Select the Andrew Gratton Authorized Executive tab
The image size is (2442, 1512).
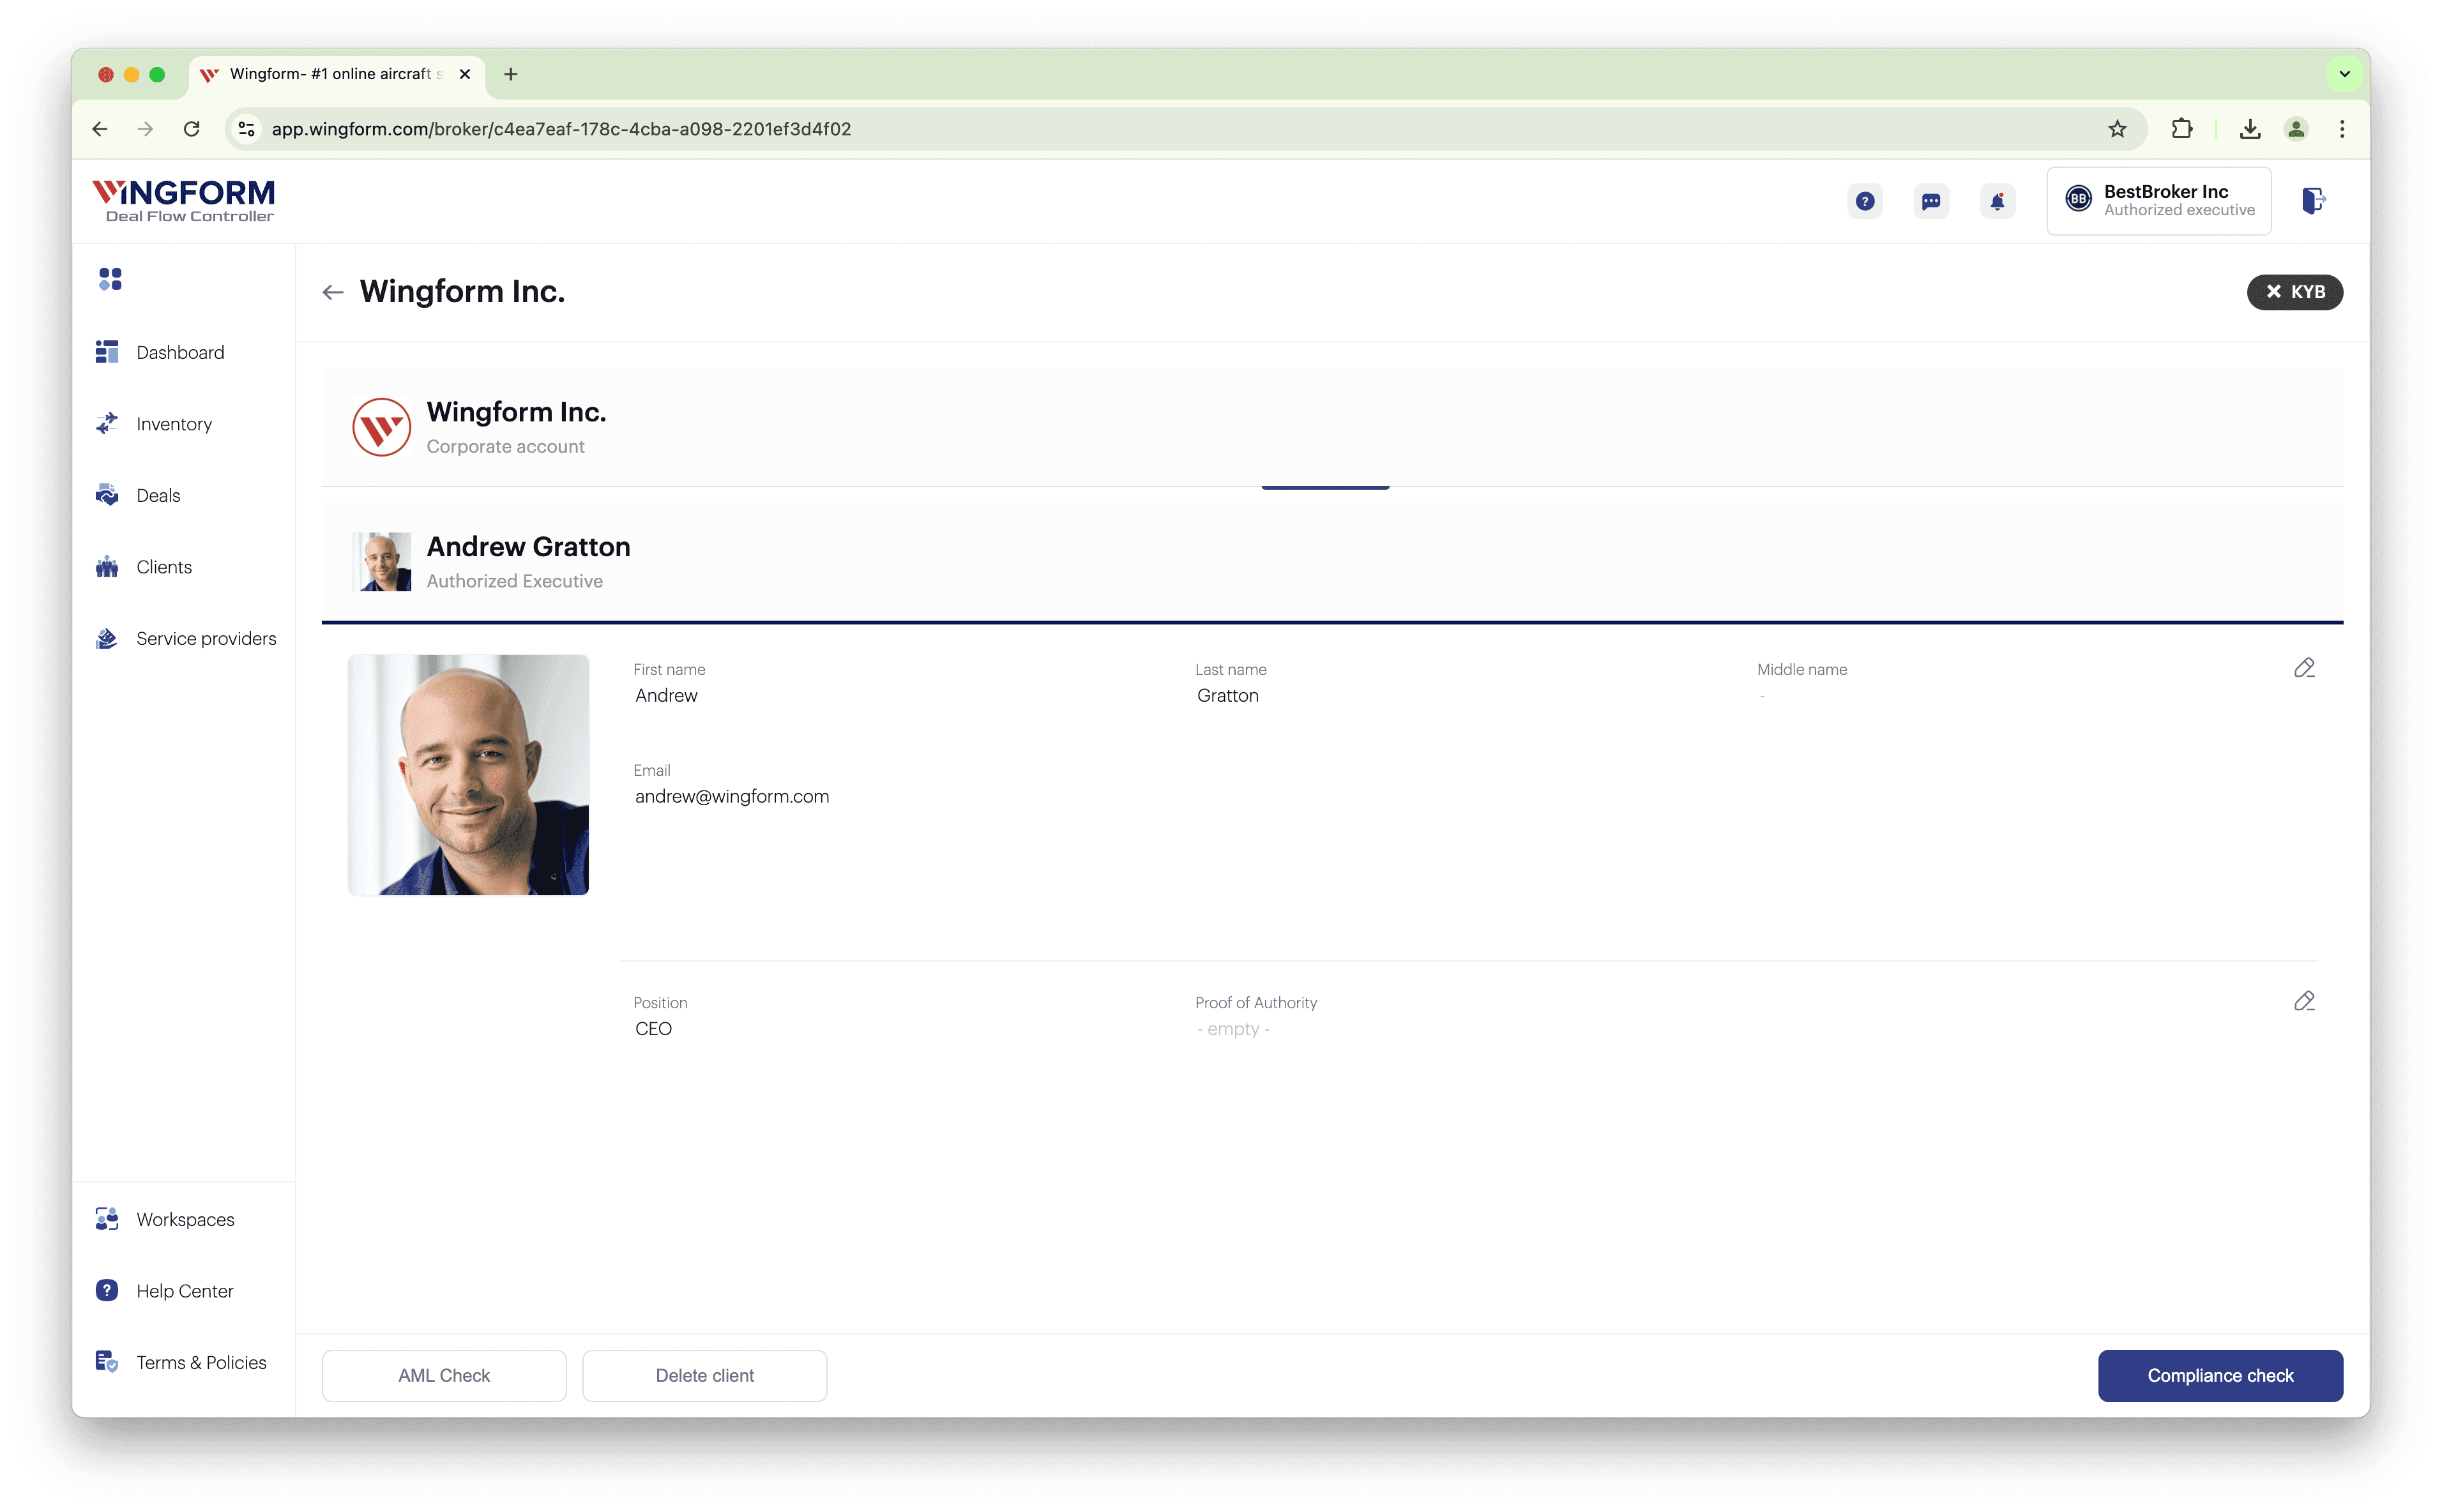[1332, 561]
